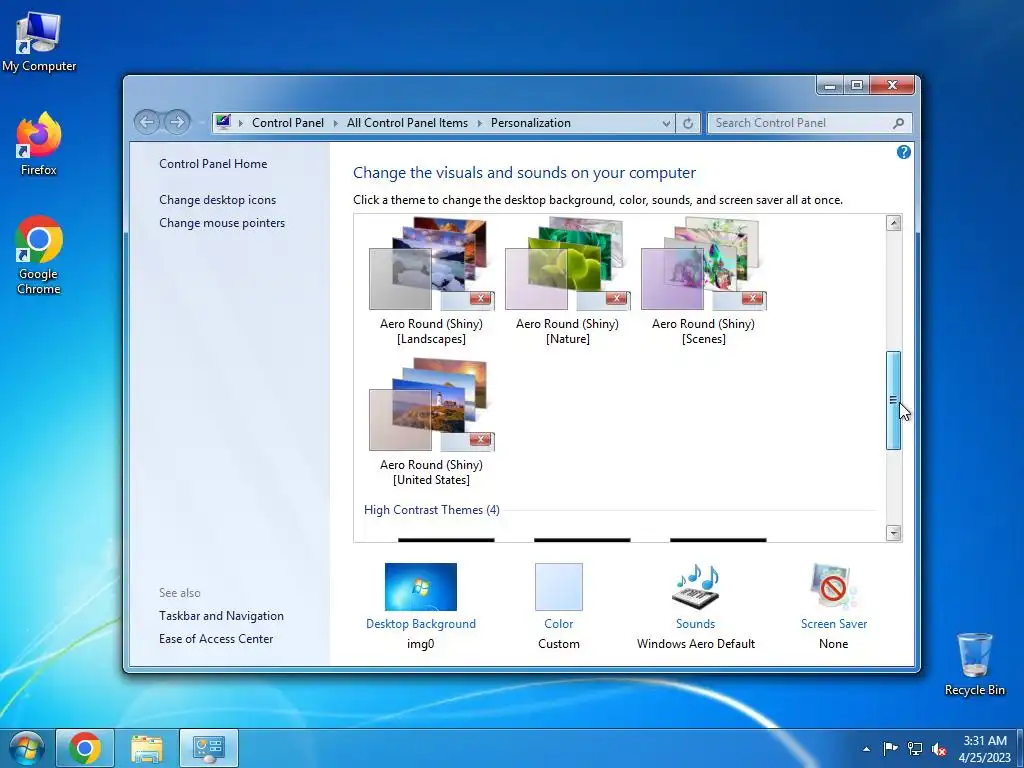1024x768 pixels.
Task: Click the theme list scroll up arrow
Action: (x=893, y=223)
